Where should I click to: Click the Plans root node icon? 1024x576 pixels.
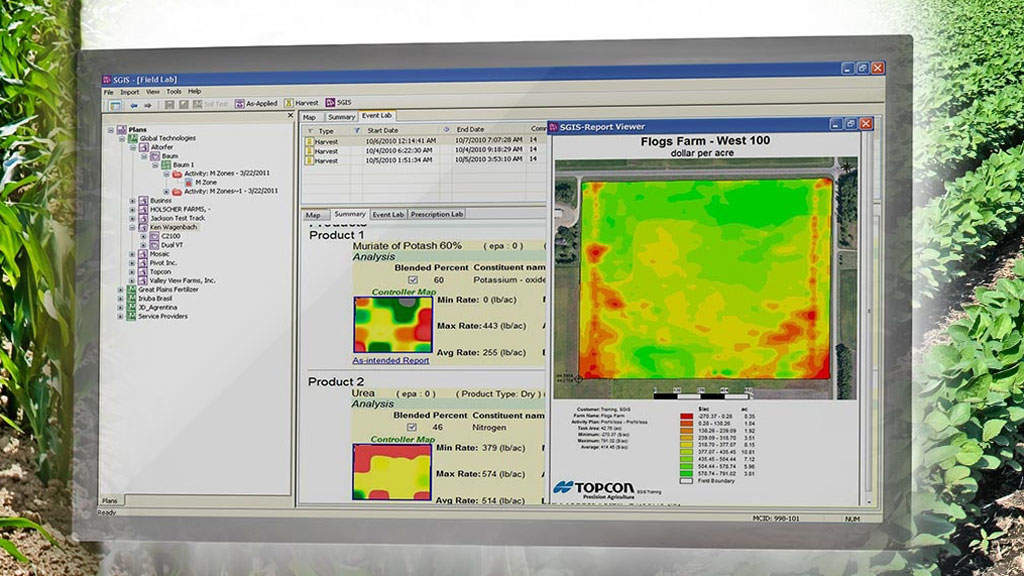(121, 129)
